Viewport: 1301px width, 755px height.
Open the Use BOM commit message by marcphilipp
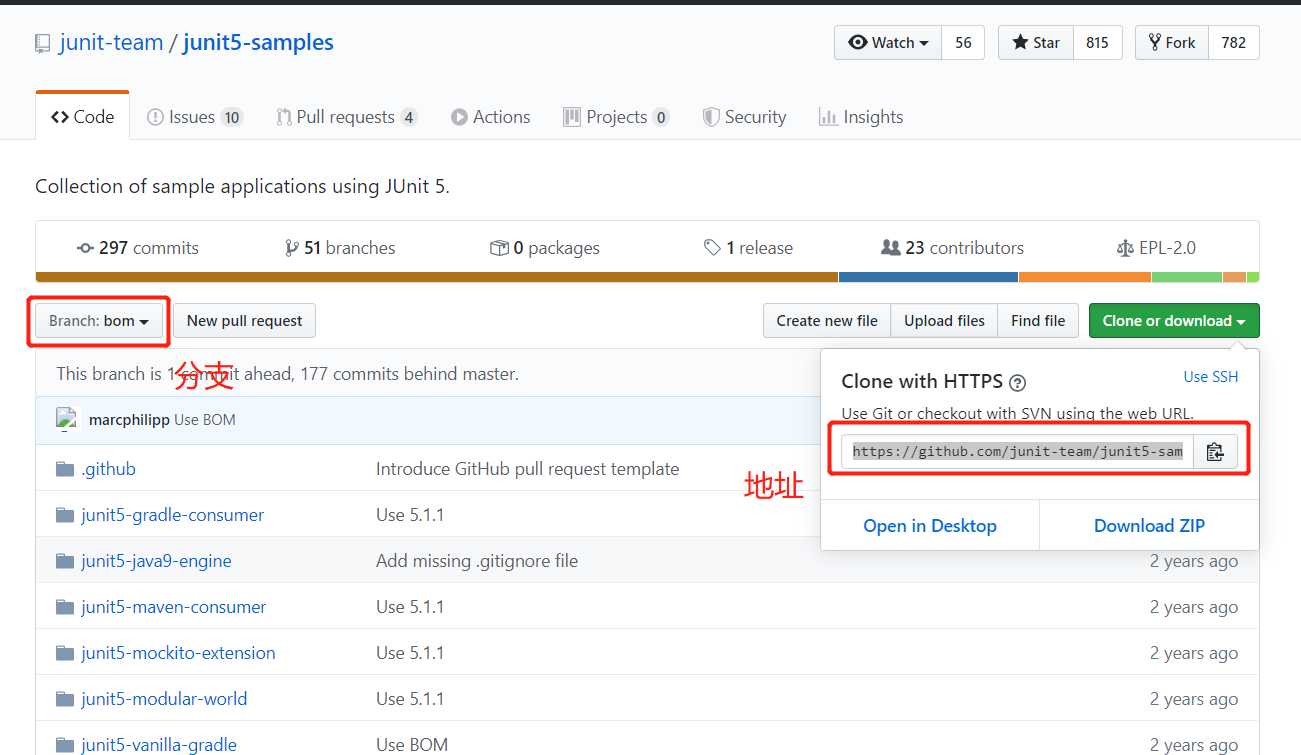(x=205, y=420)
